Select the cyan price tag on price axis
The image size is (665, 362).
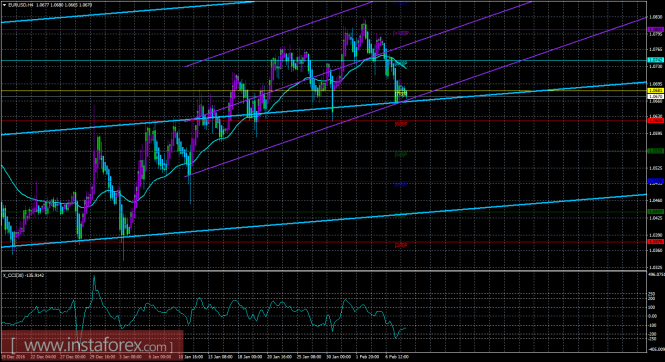click(656, 60)
